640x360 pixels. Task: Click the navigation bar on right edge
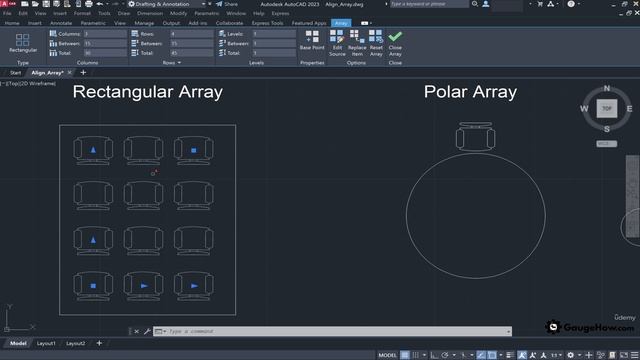click(x=633, y=196)
